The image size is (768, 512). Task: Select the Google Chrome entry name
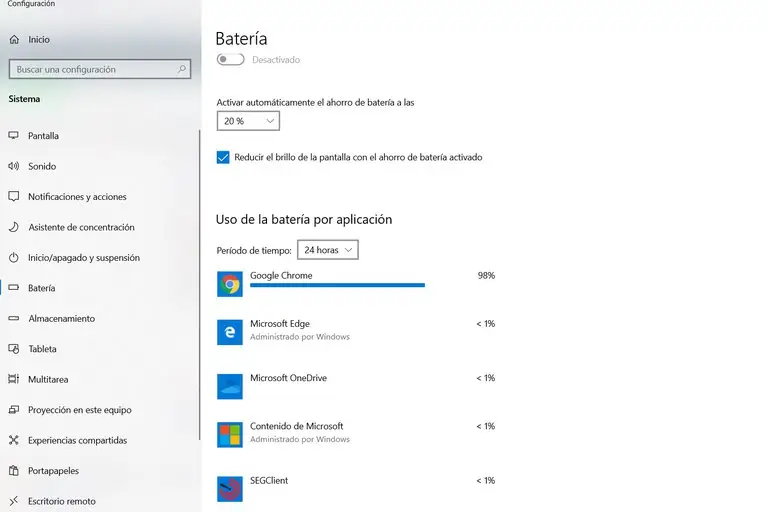coord(281,275)
